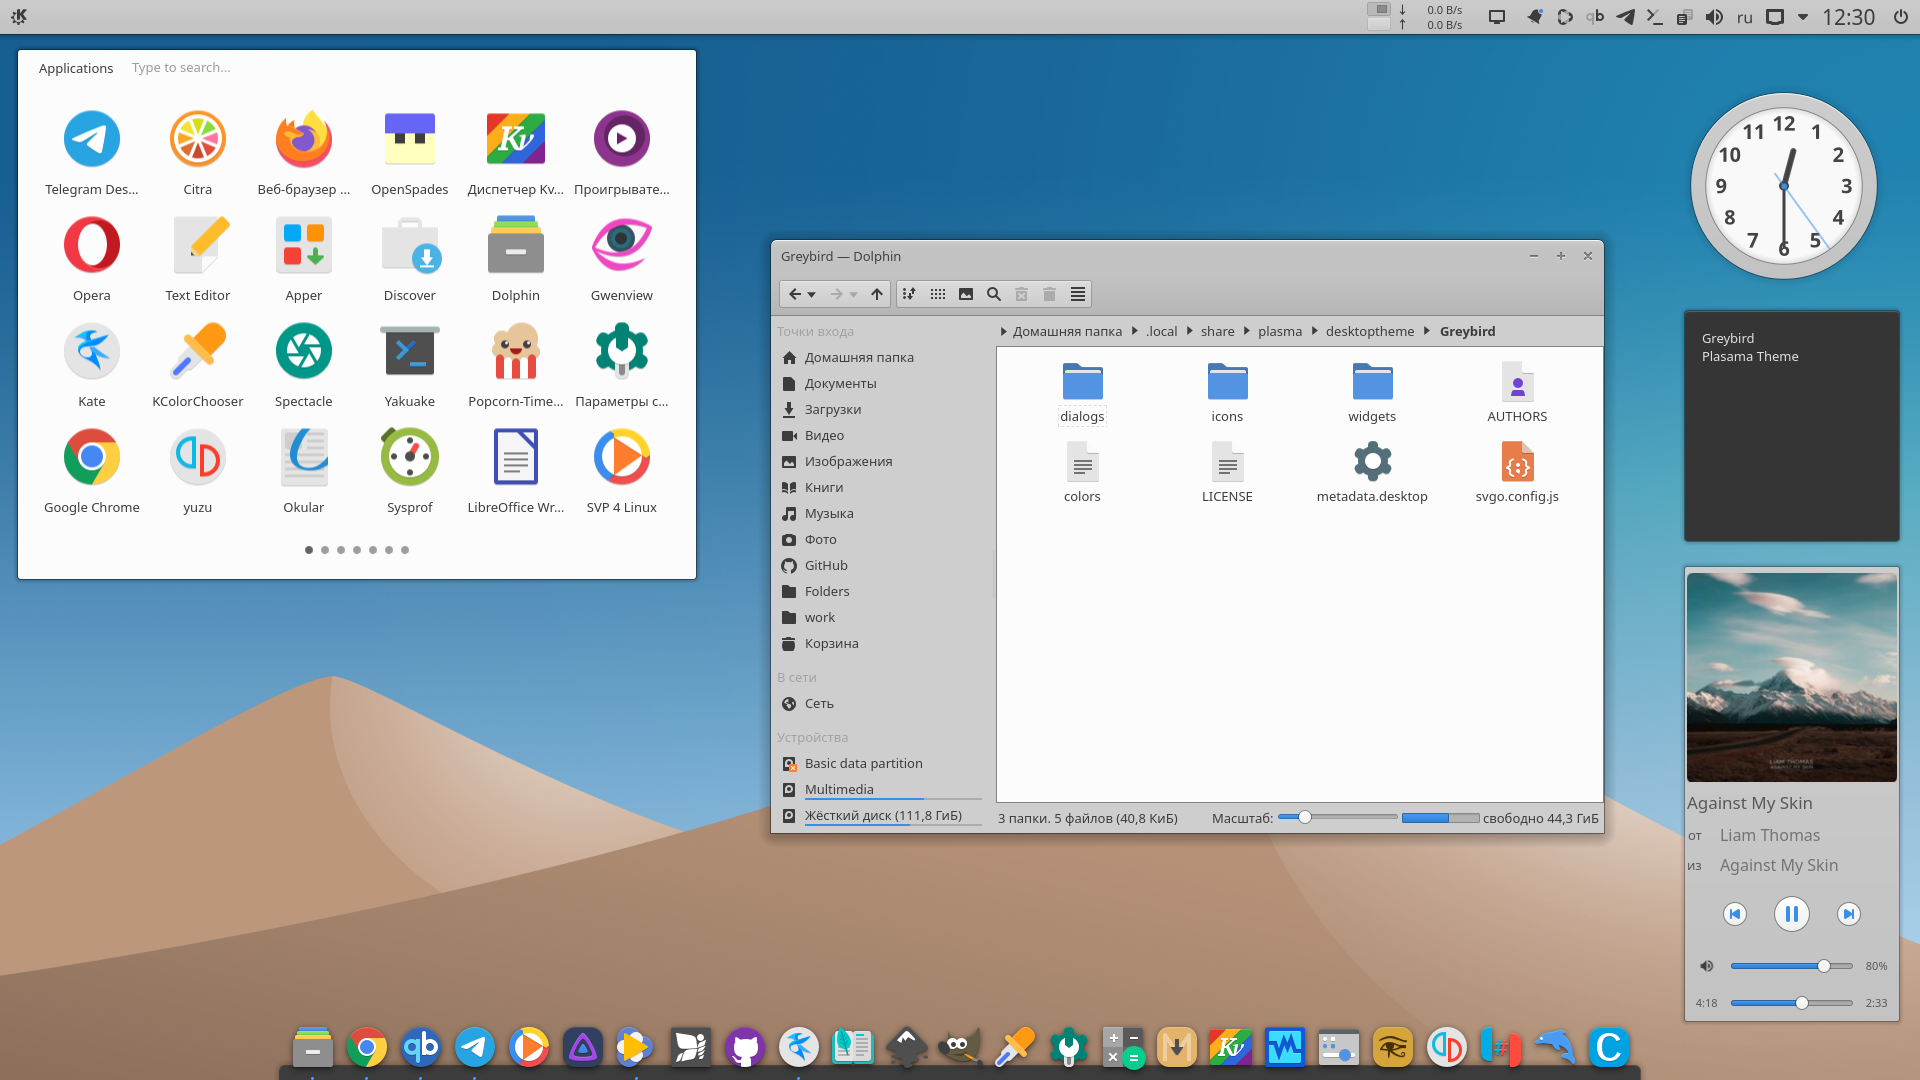The height and width of the screenshot is (1080, 1920).
Task: Open search in Dolphin toolbar
Action: (994, 294)
